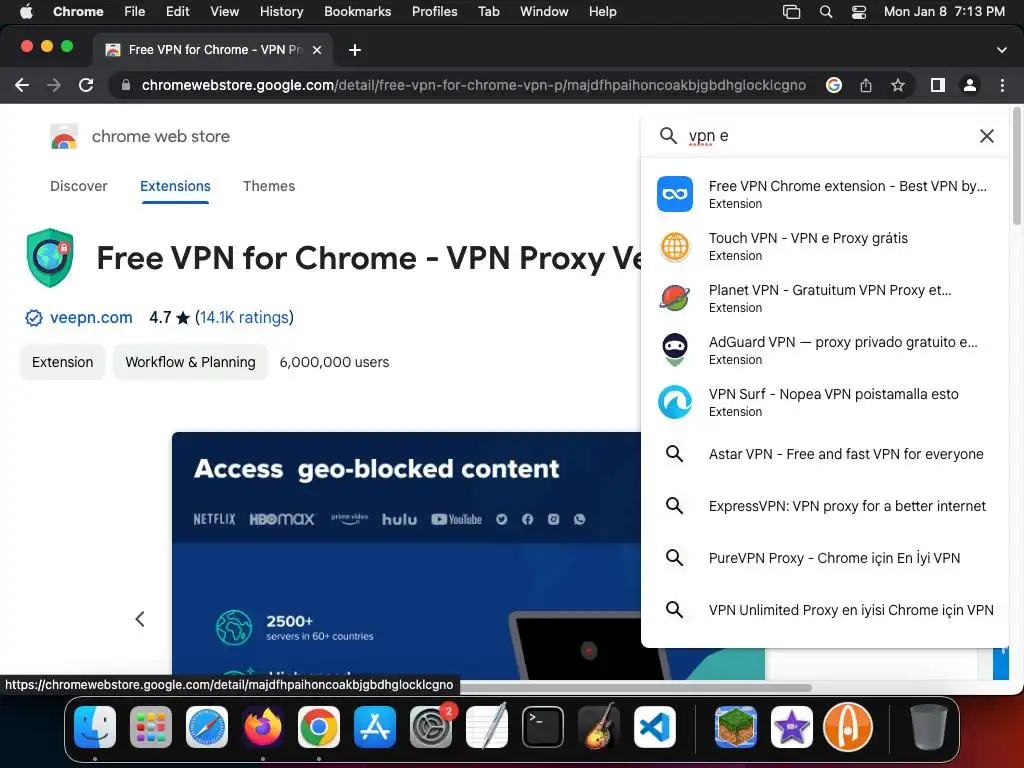Open the Profiles menu
This screenshot has height=768, width=1024.
tap(434, 12)
